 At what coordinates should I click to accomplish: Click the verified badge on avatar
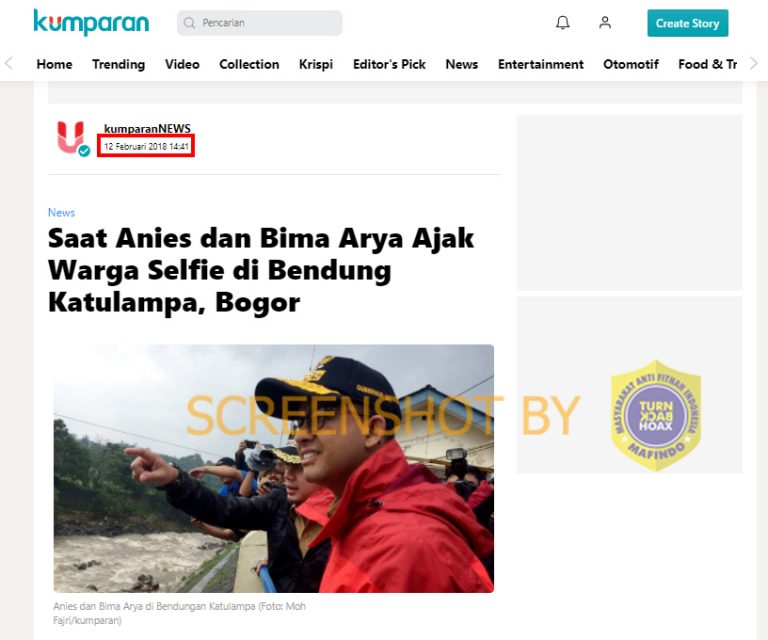pos(84,151)
